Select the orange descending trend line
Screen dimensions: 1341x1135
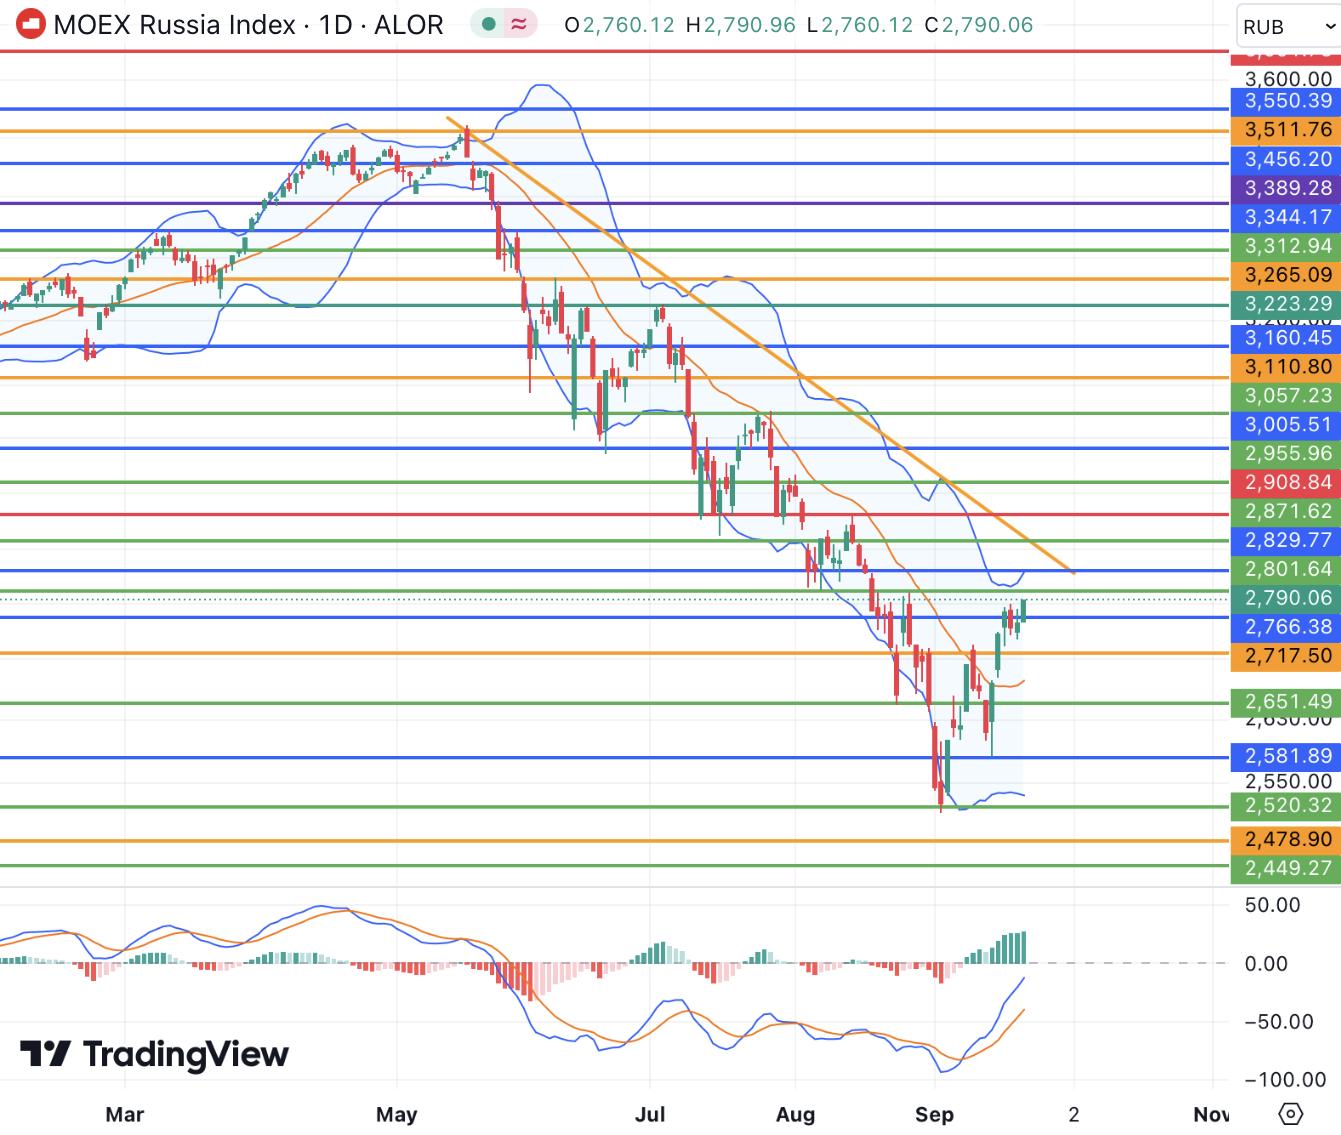(760, 345)
